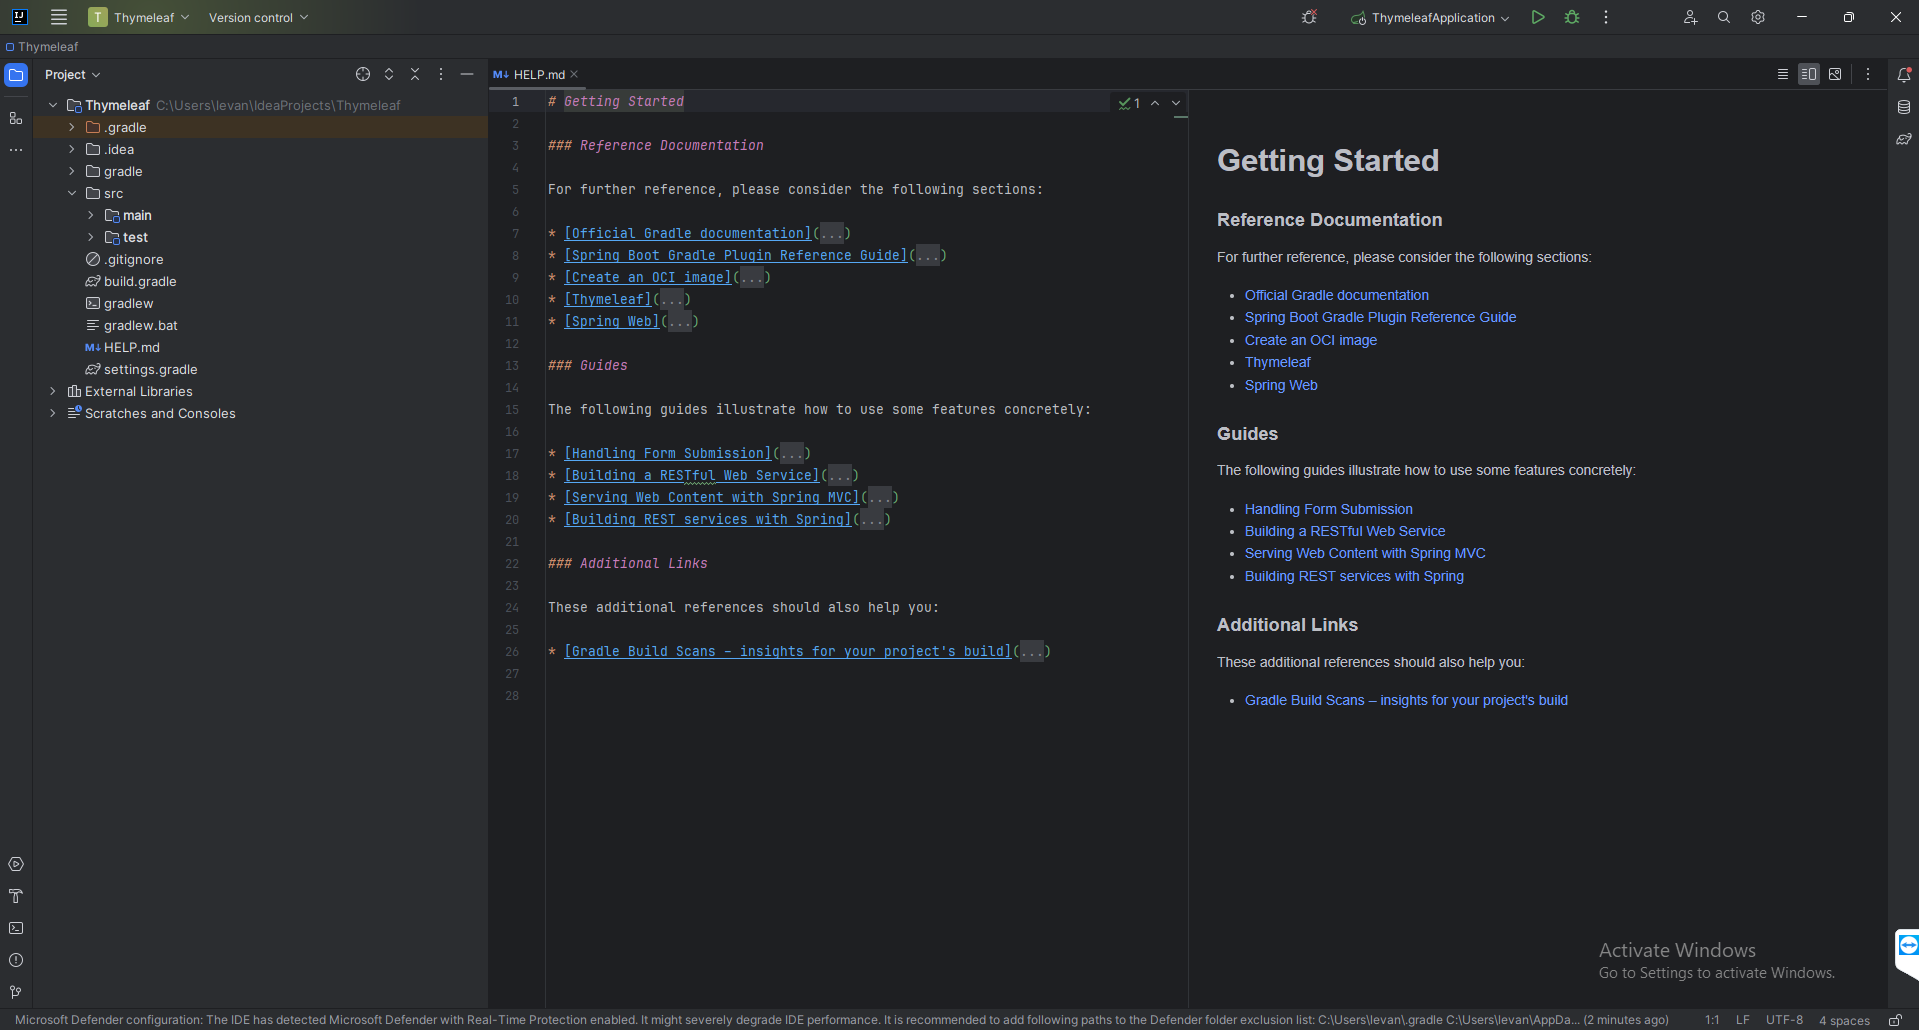
Task: Open Problems tool window icon
Action: point(16,960)
